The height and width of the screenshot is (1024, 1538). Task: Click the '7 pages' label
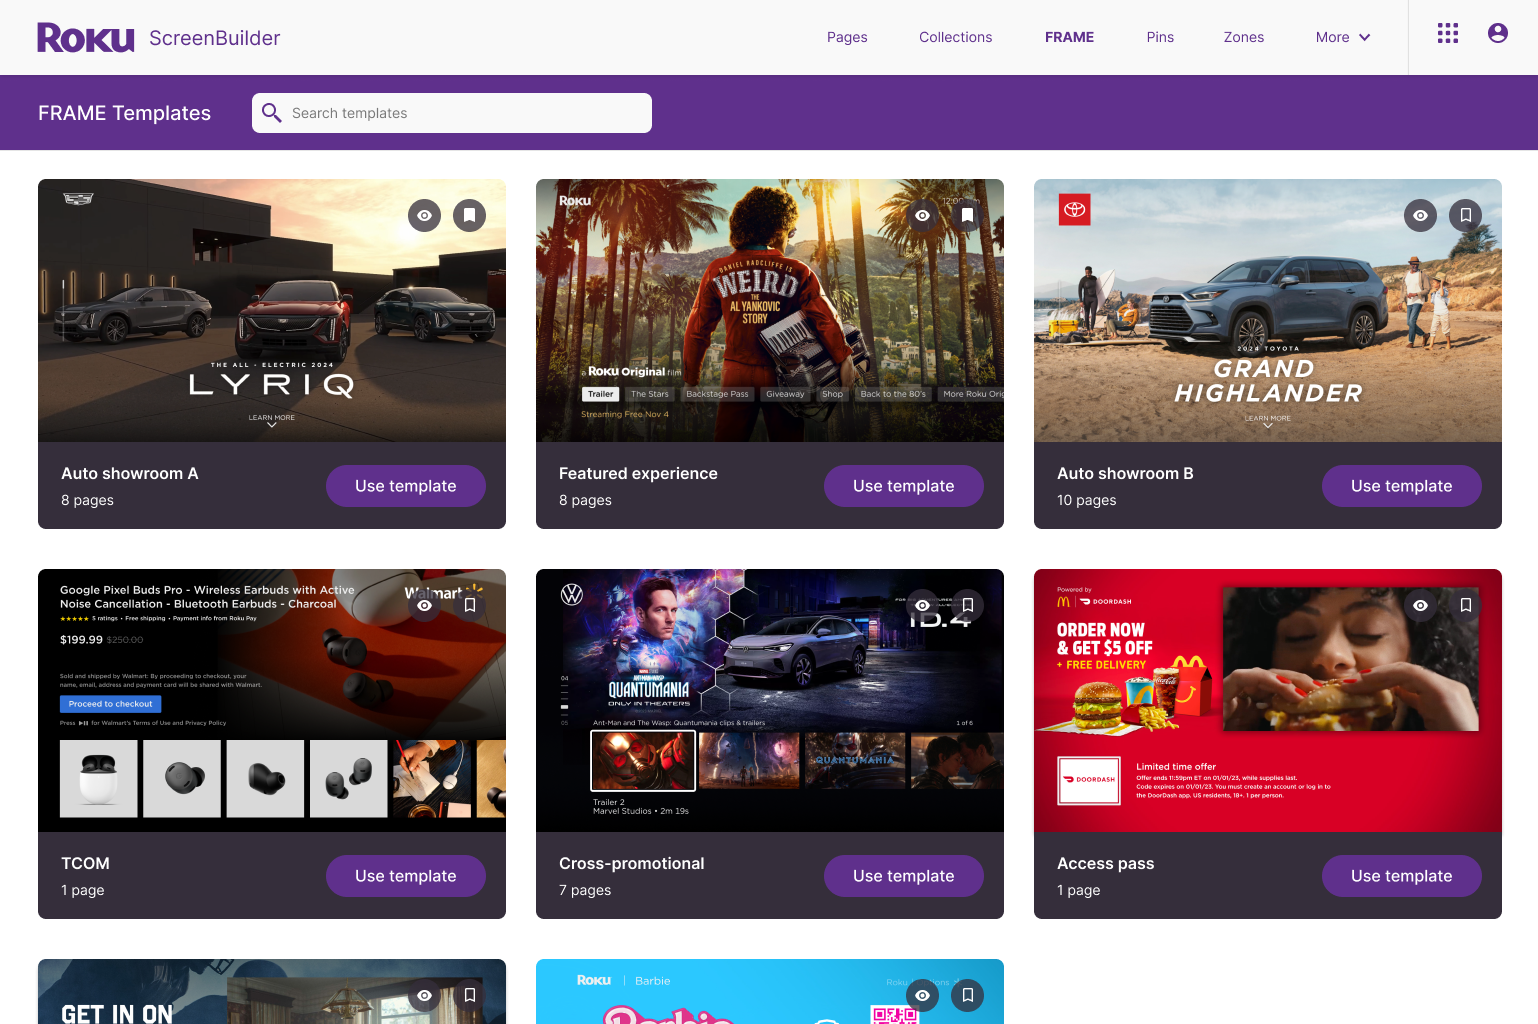tap(585, 890)
